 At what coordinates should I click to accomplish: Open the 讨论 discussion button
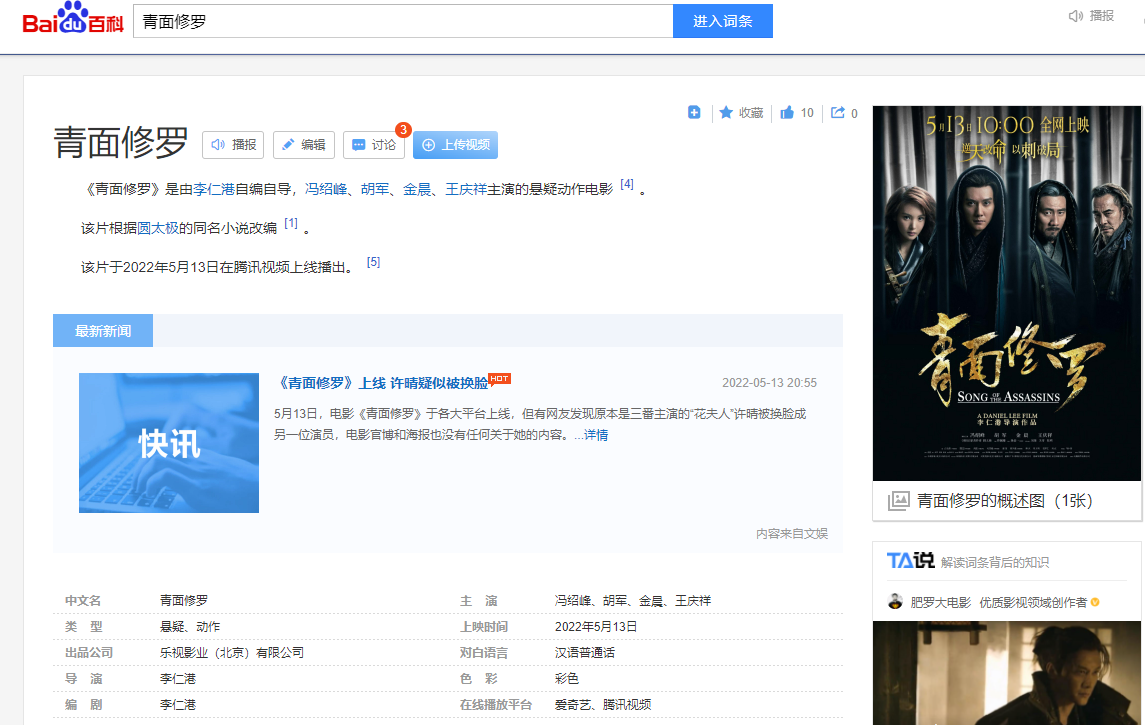[x=374, y=145]
